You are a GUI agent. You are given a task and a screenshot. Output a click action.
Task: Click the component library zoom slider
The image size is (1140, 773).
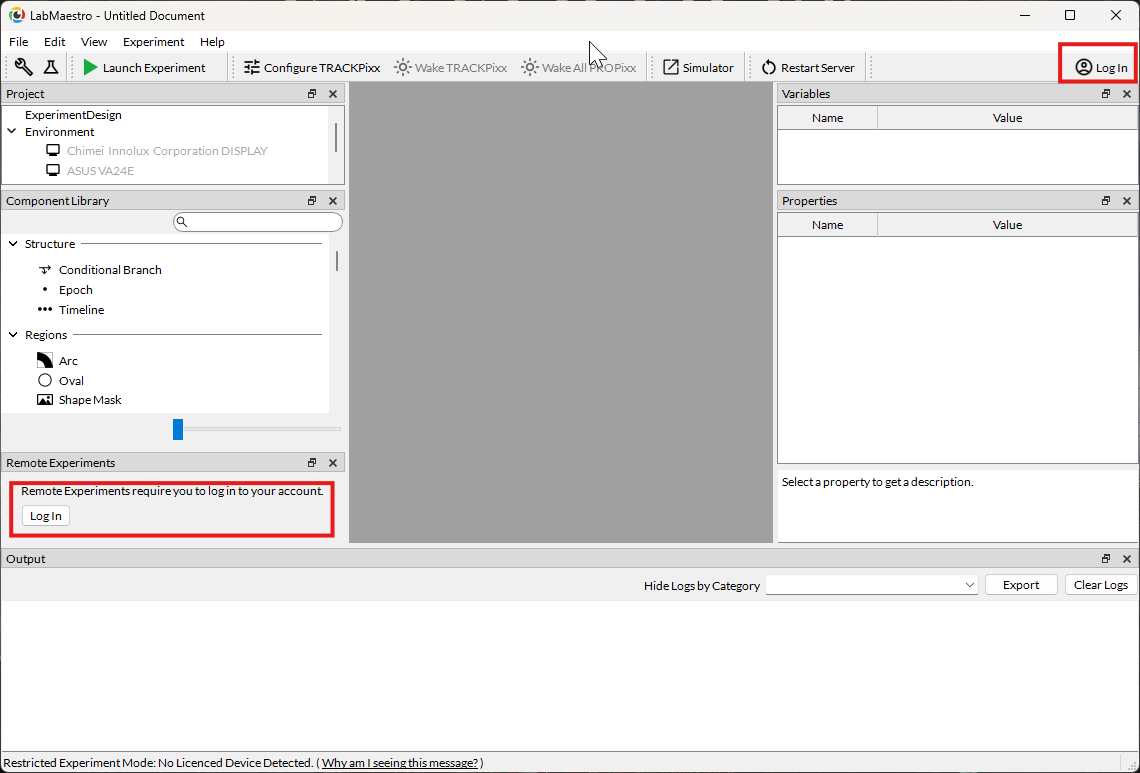coord(178,429)
